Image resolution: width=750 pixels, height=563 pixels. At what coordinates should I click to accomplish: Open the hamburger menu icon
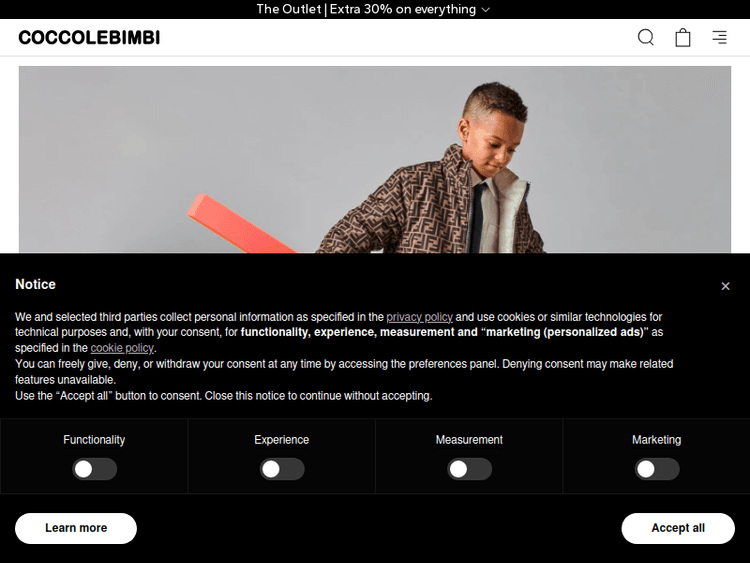pos(719,37)
